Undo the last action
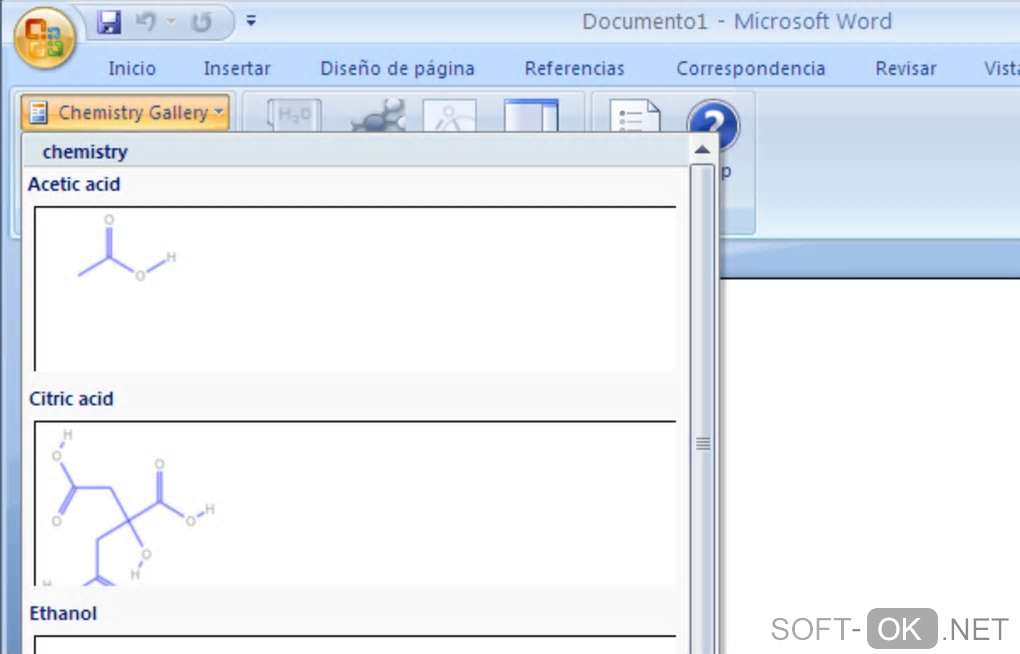 click(x=146, y=22)
